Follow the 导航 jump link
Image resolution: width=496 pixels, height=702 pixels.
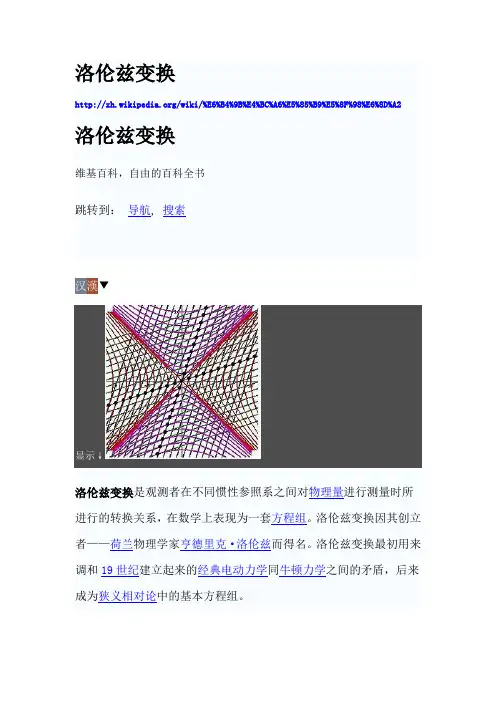pyautogui.click(x=139, y=210)
